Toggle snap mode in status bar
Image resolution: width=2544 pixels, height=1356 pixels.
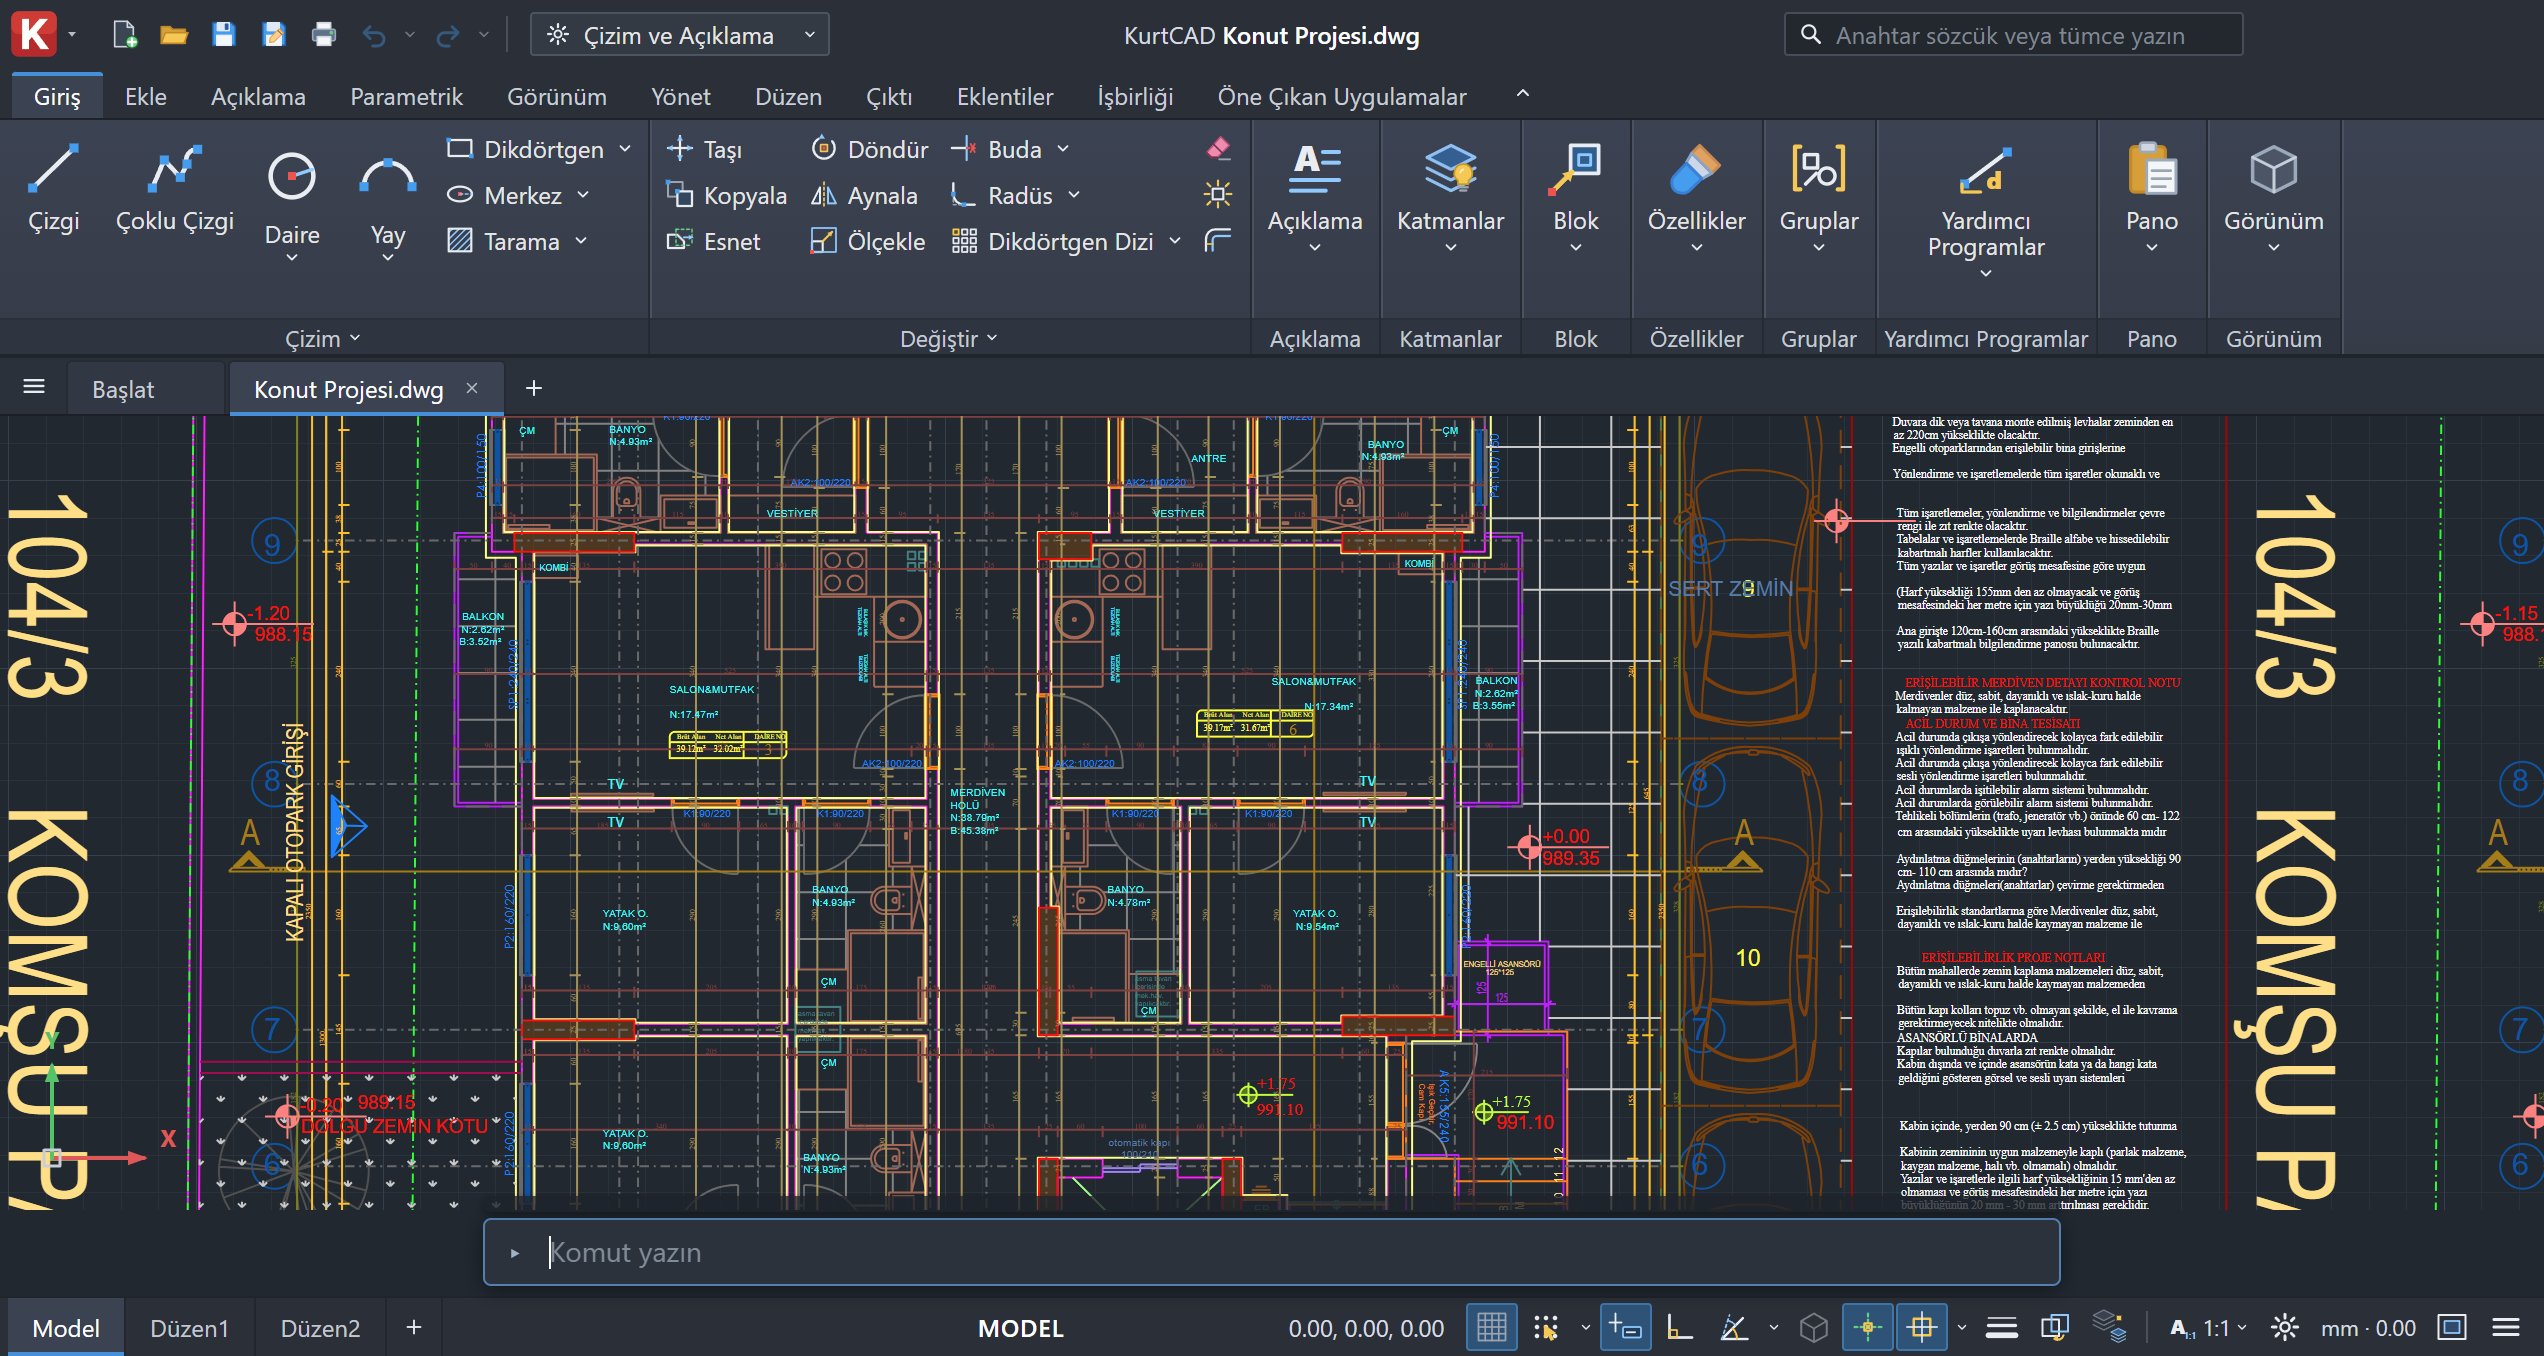[1546, 1328]
